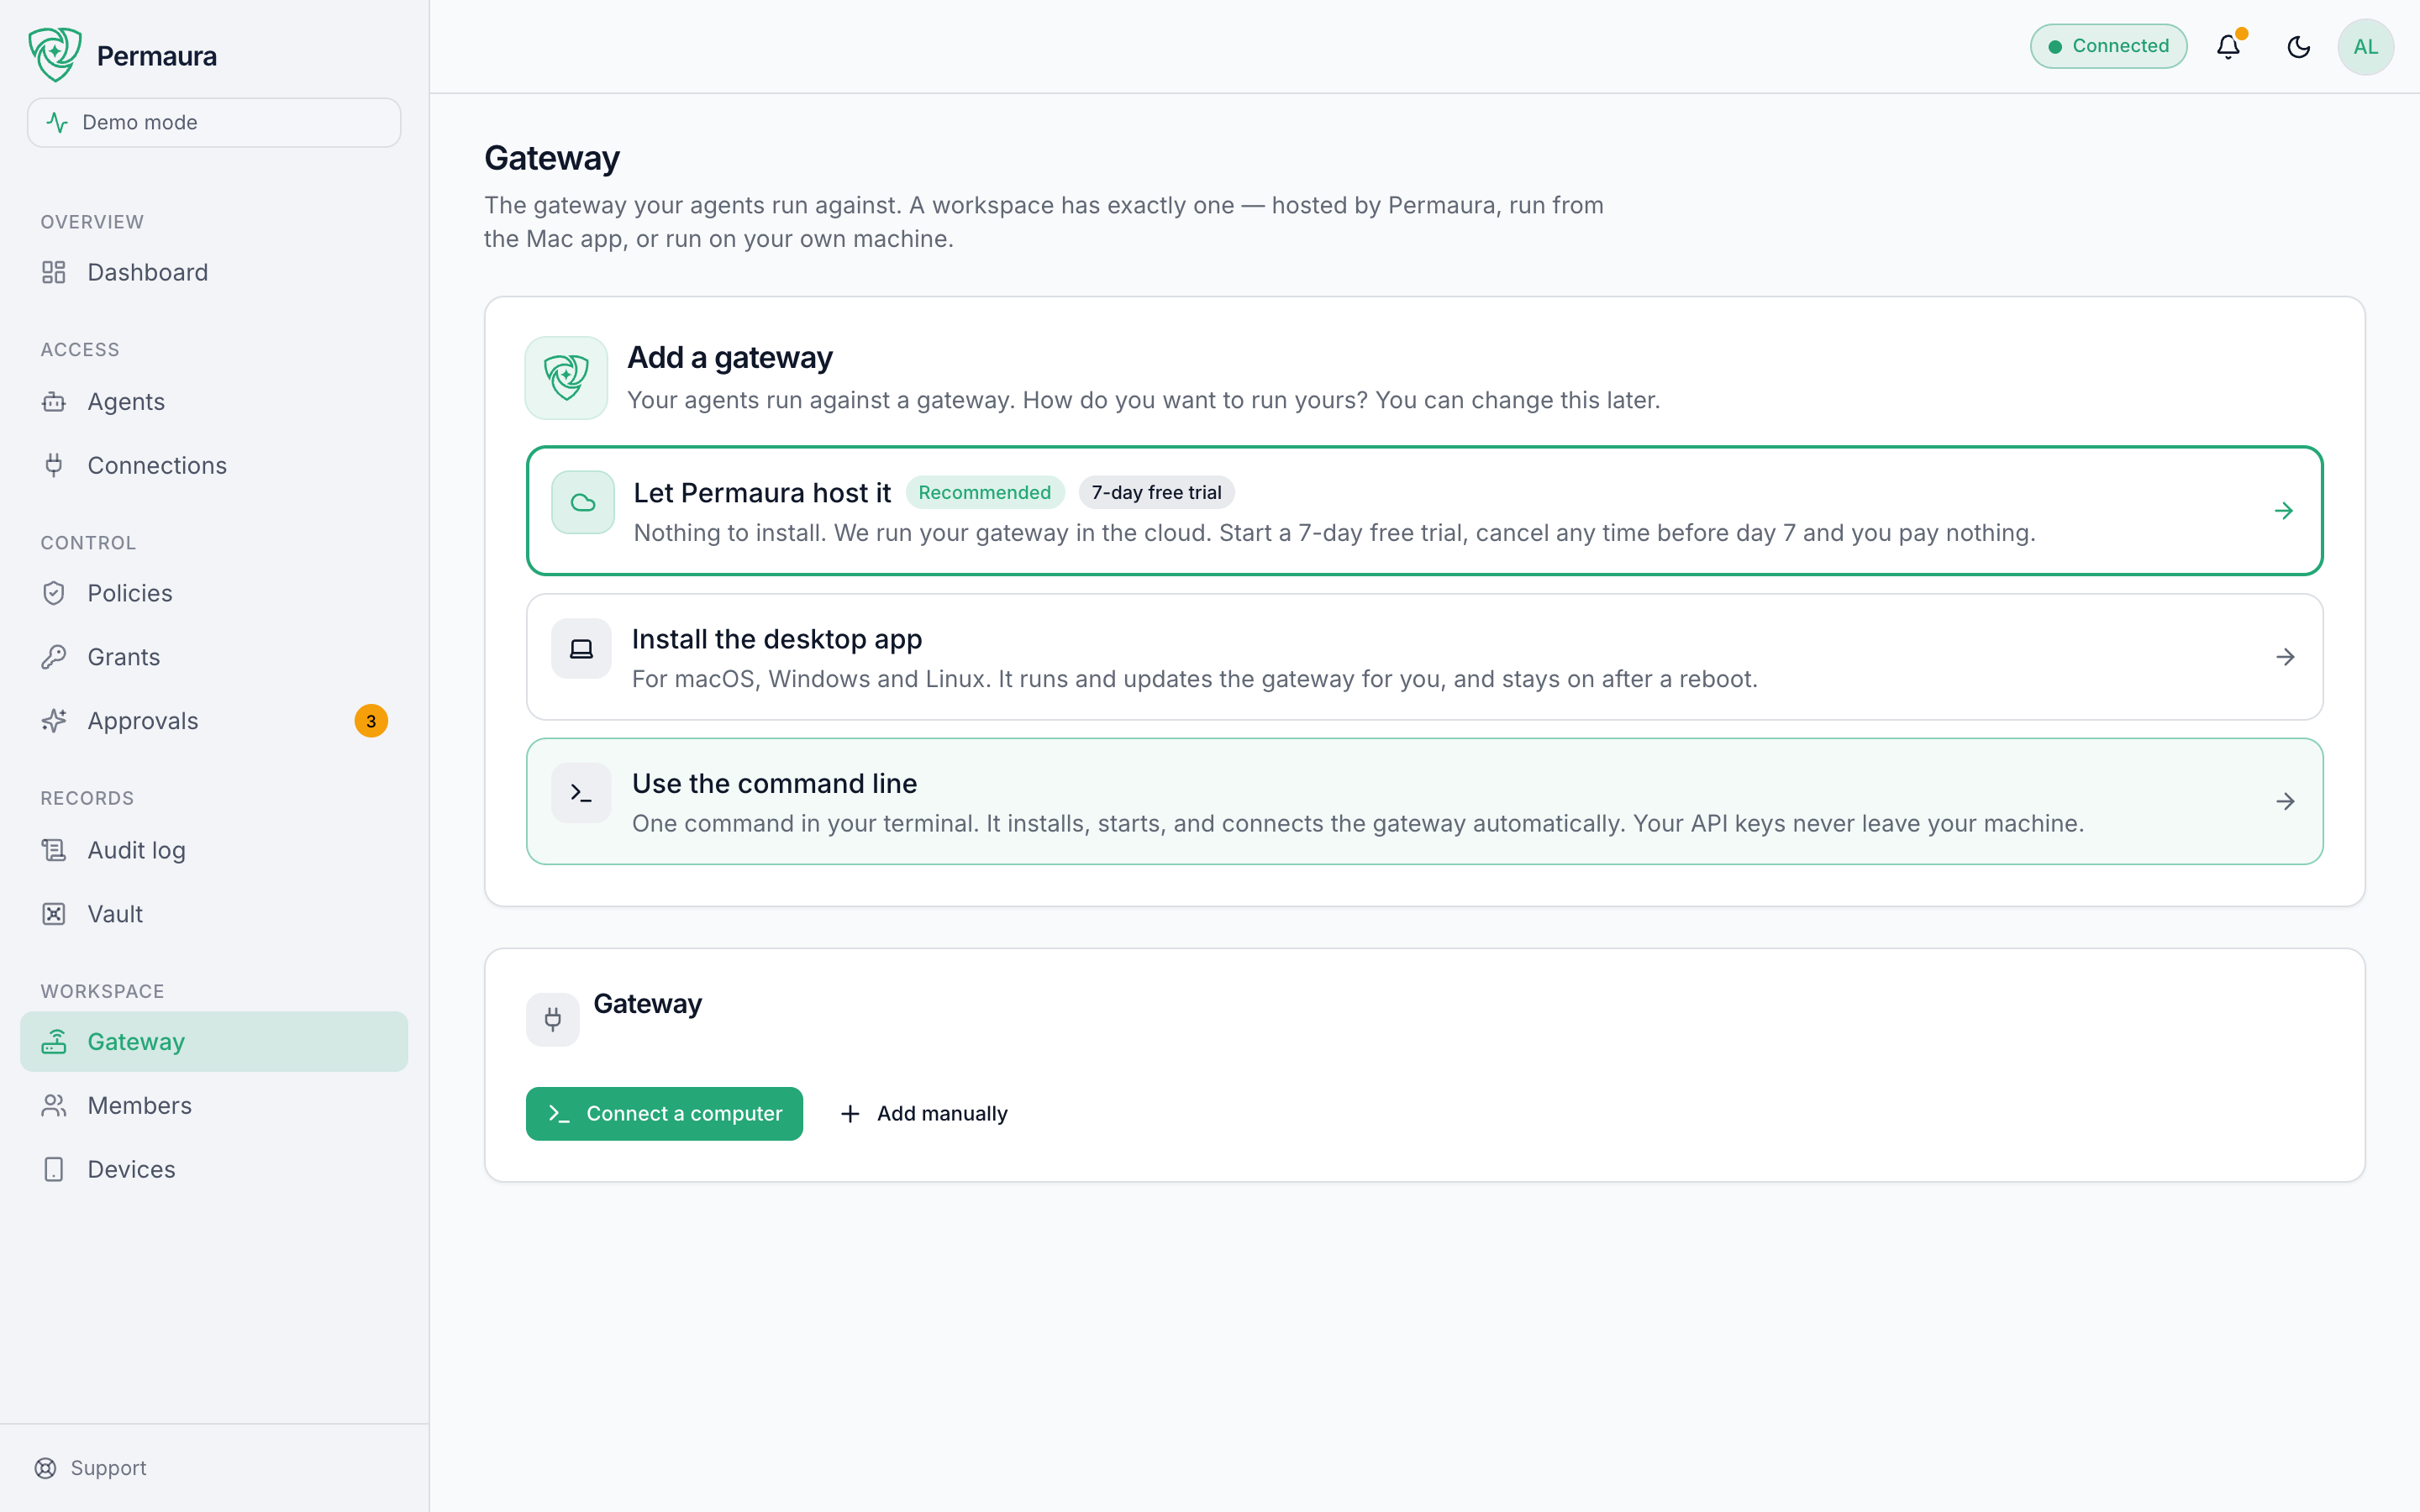Go to Agents in the sidebar
This screenshot has height=1512, width=2420.
pyautogui.click(x=214, y=402)
